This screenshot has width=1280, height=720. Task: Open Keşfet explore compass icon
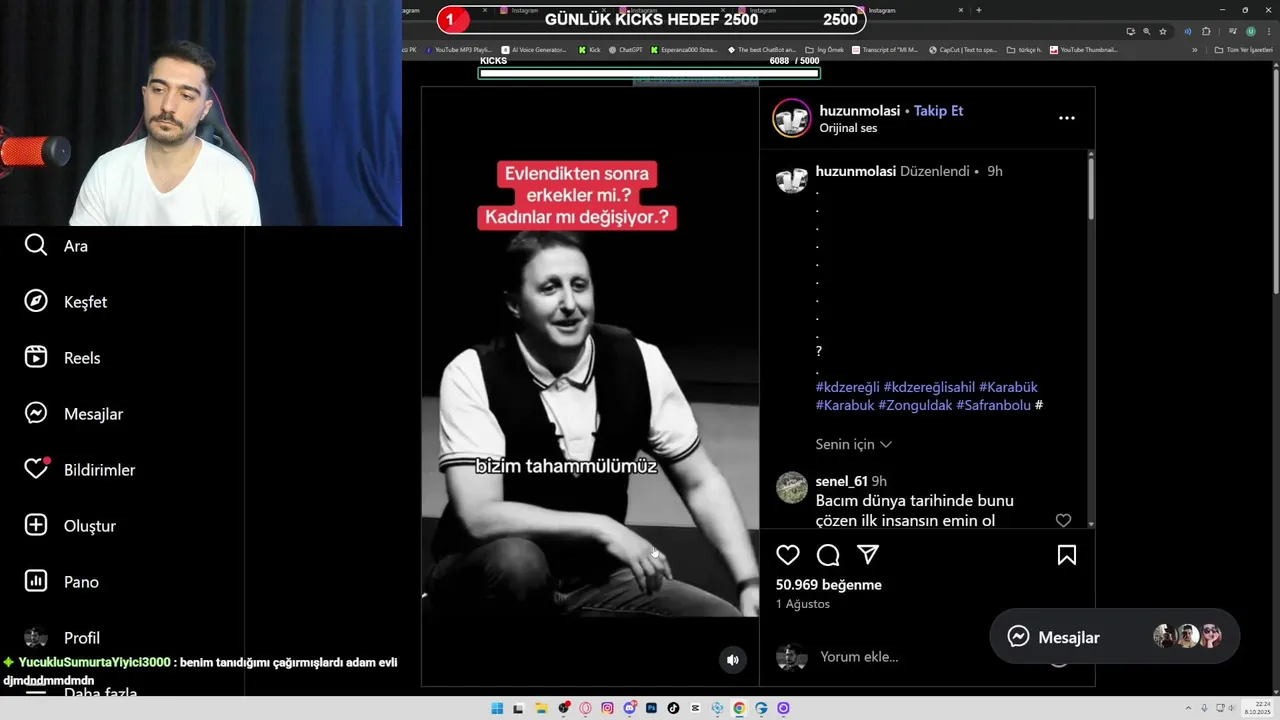(x=36, y=301)
